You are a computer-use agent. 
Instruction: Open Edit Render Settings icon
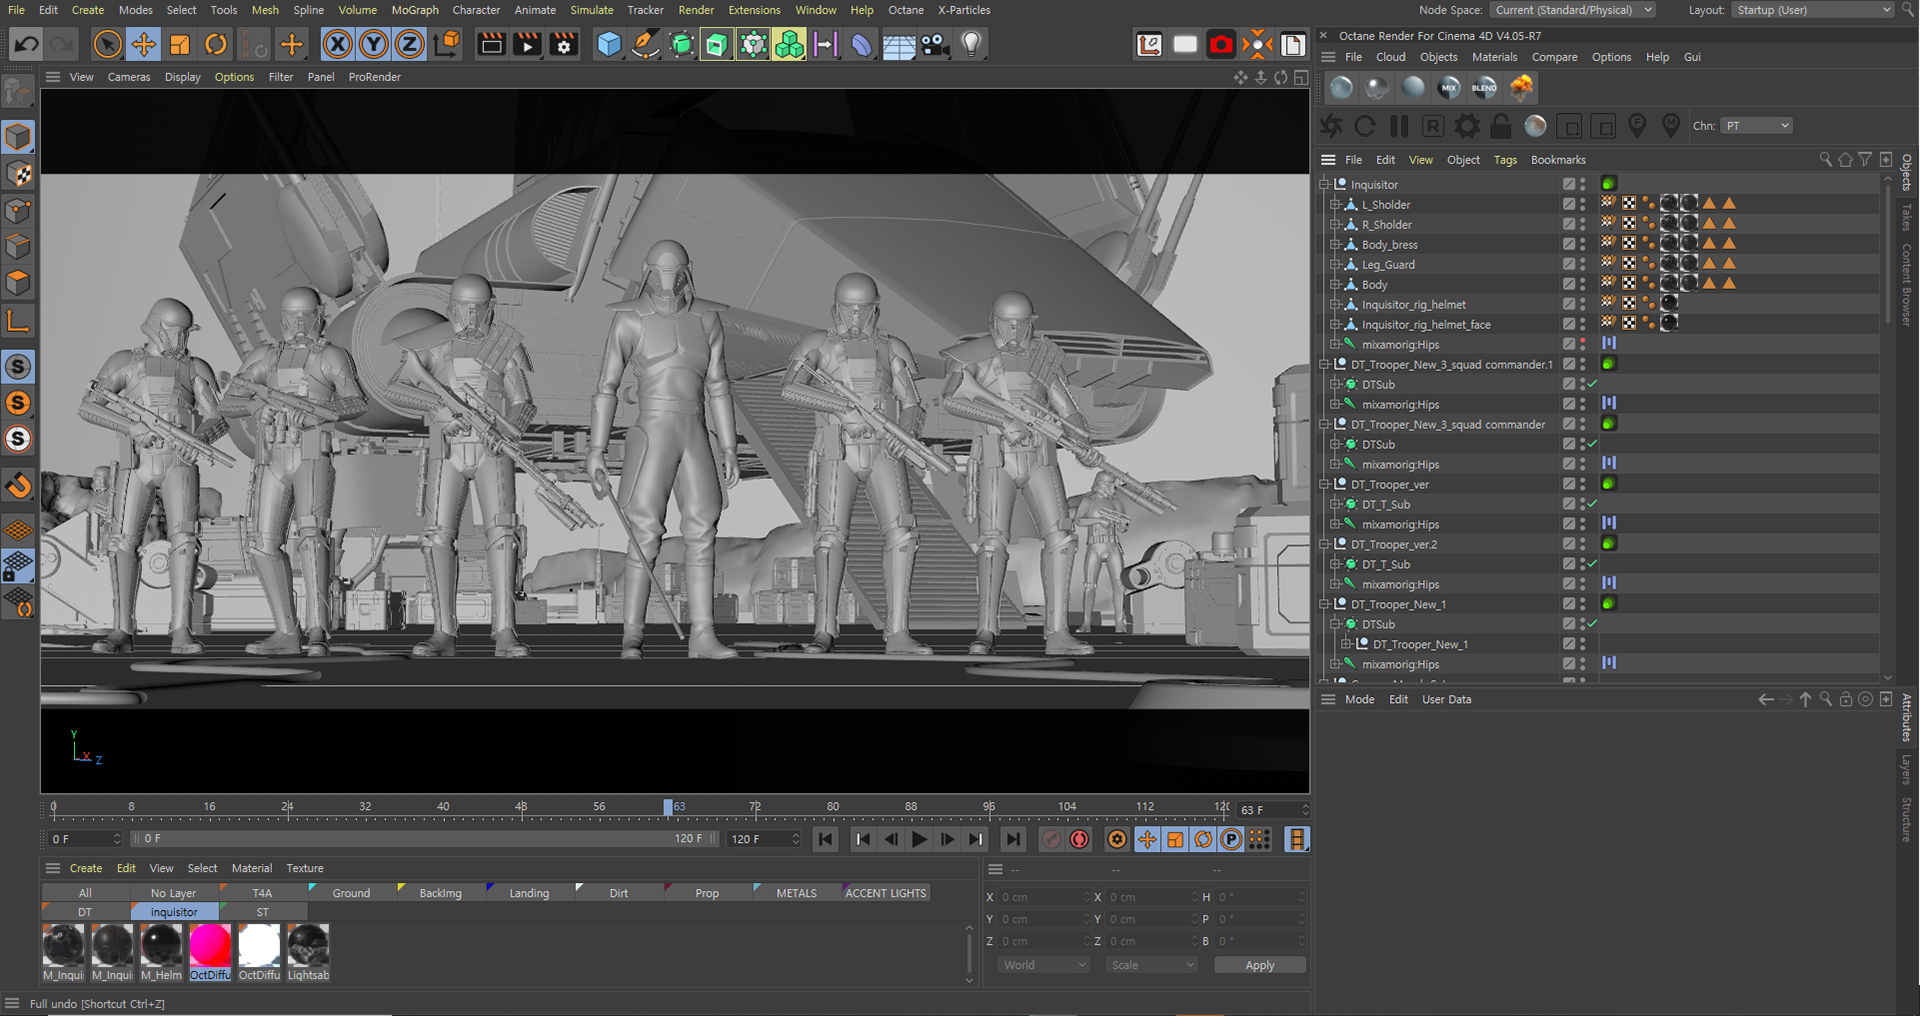coord(564,44)
